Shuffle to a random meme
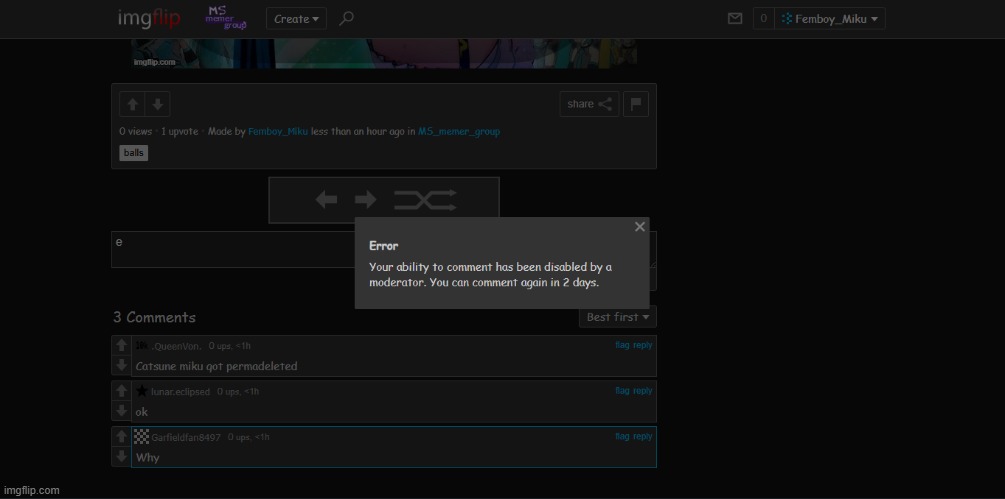 tap(425, 200)
